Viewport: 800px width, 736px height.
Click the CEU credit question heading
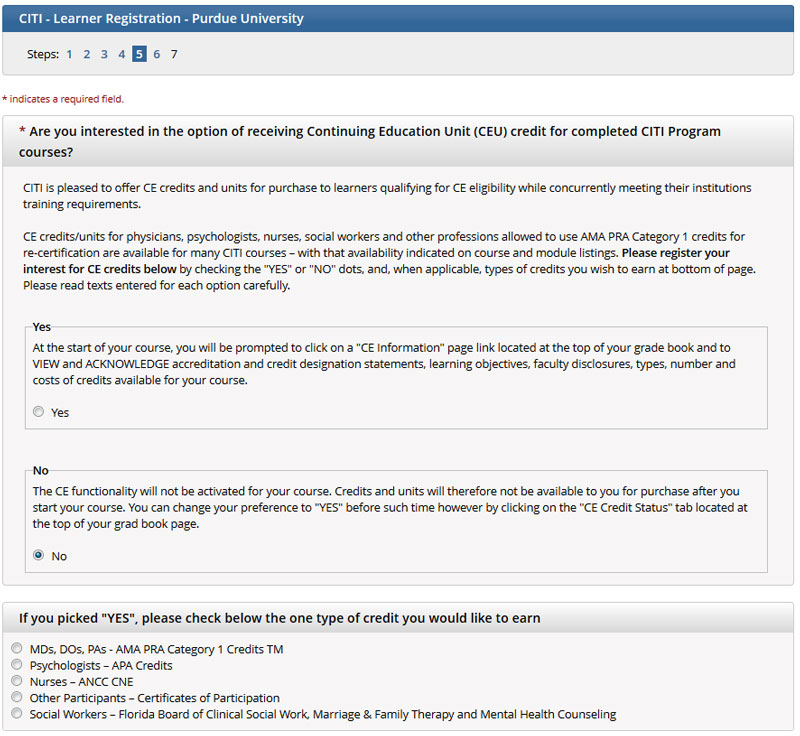(370, 141)
